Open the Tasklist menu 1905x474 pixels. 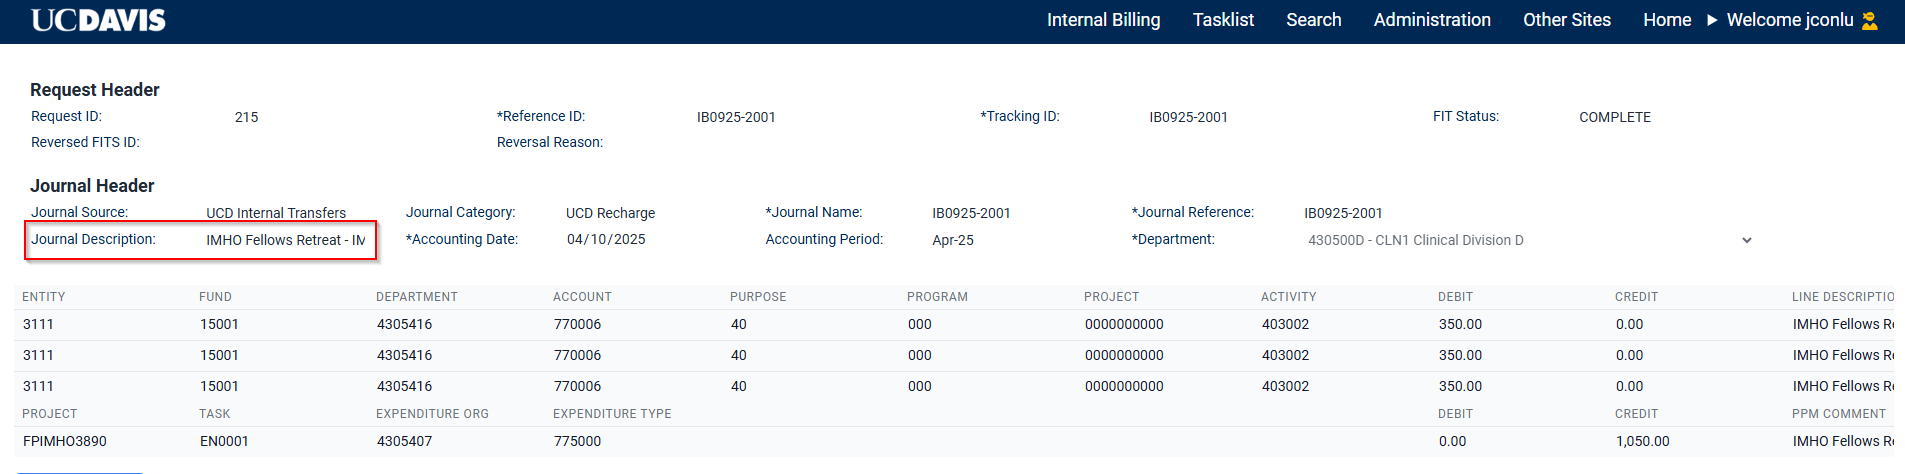(x=1223, y=20)
